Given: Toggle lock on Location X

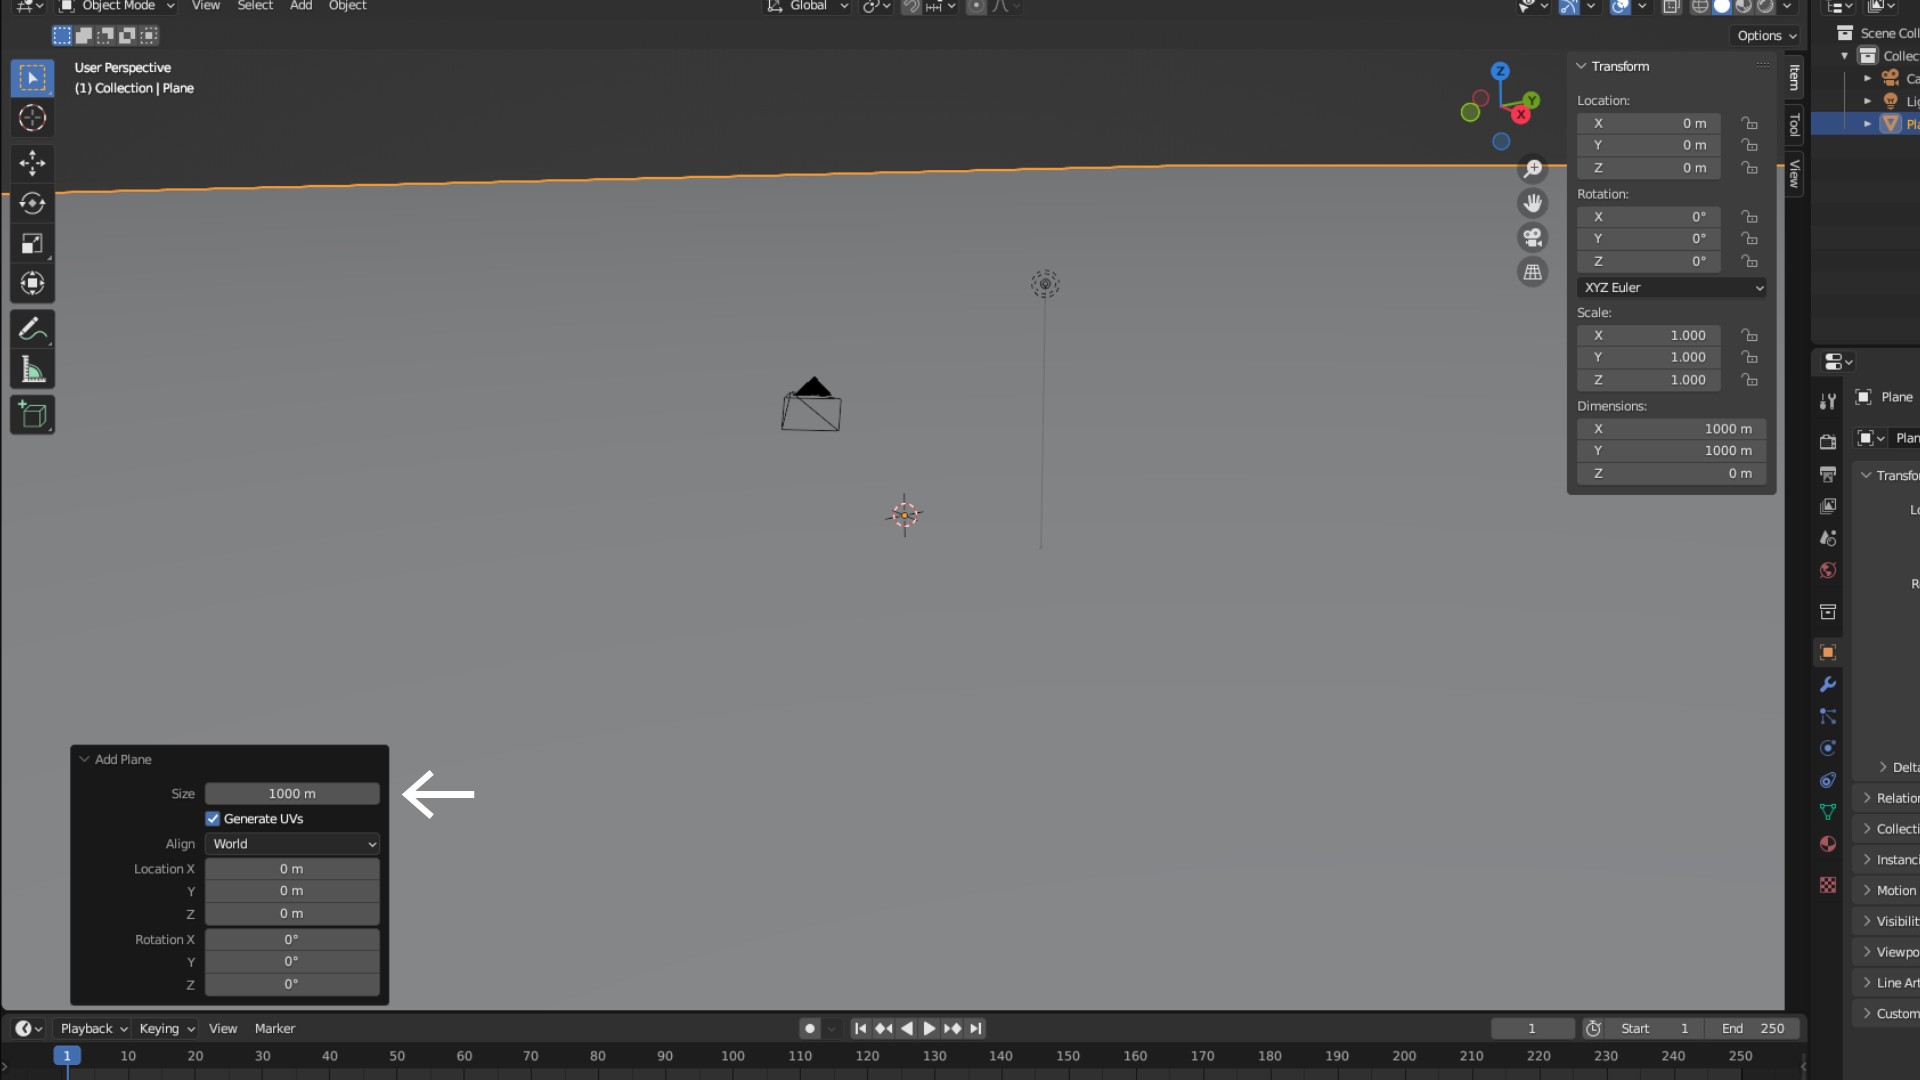Looking at the screenshot, I should coord(1749,123).
